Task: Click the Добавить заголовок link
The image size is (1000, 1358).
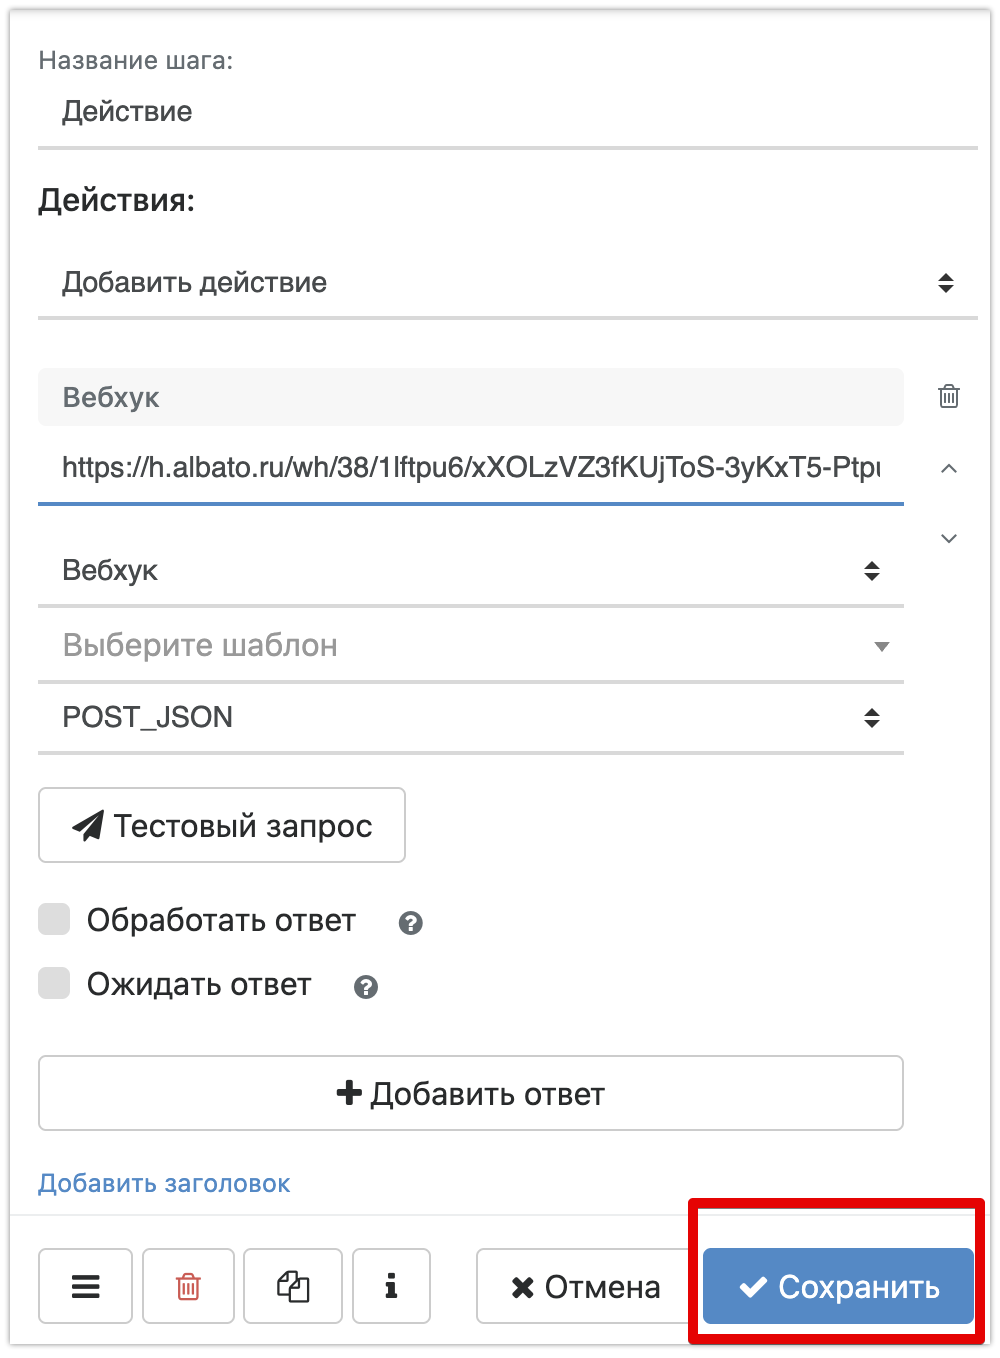Action: [x=164, y=1184]
